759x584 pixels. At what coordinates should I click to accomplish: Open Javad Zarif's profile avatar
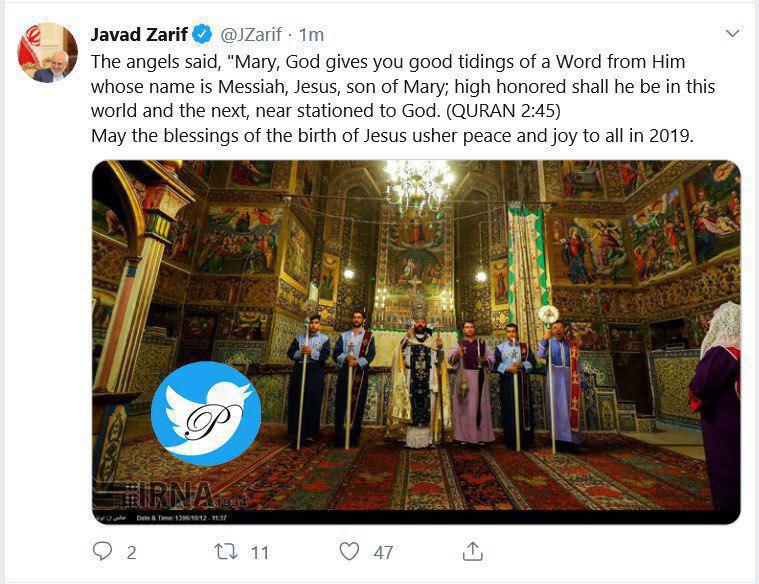tap(47, 52)
